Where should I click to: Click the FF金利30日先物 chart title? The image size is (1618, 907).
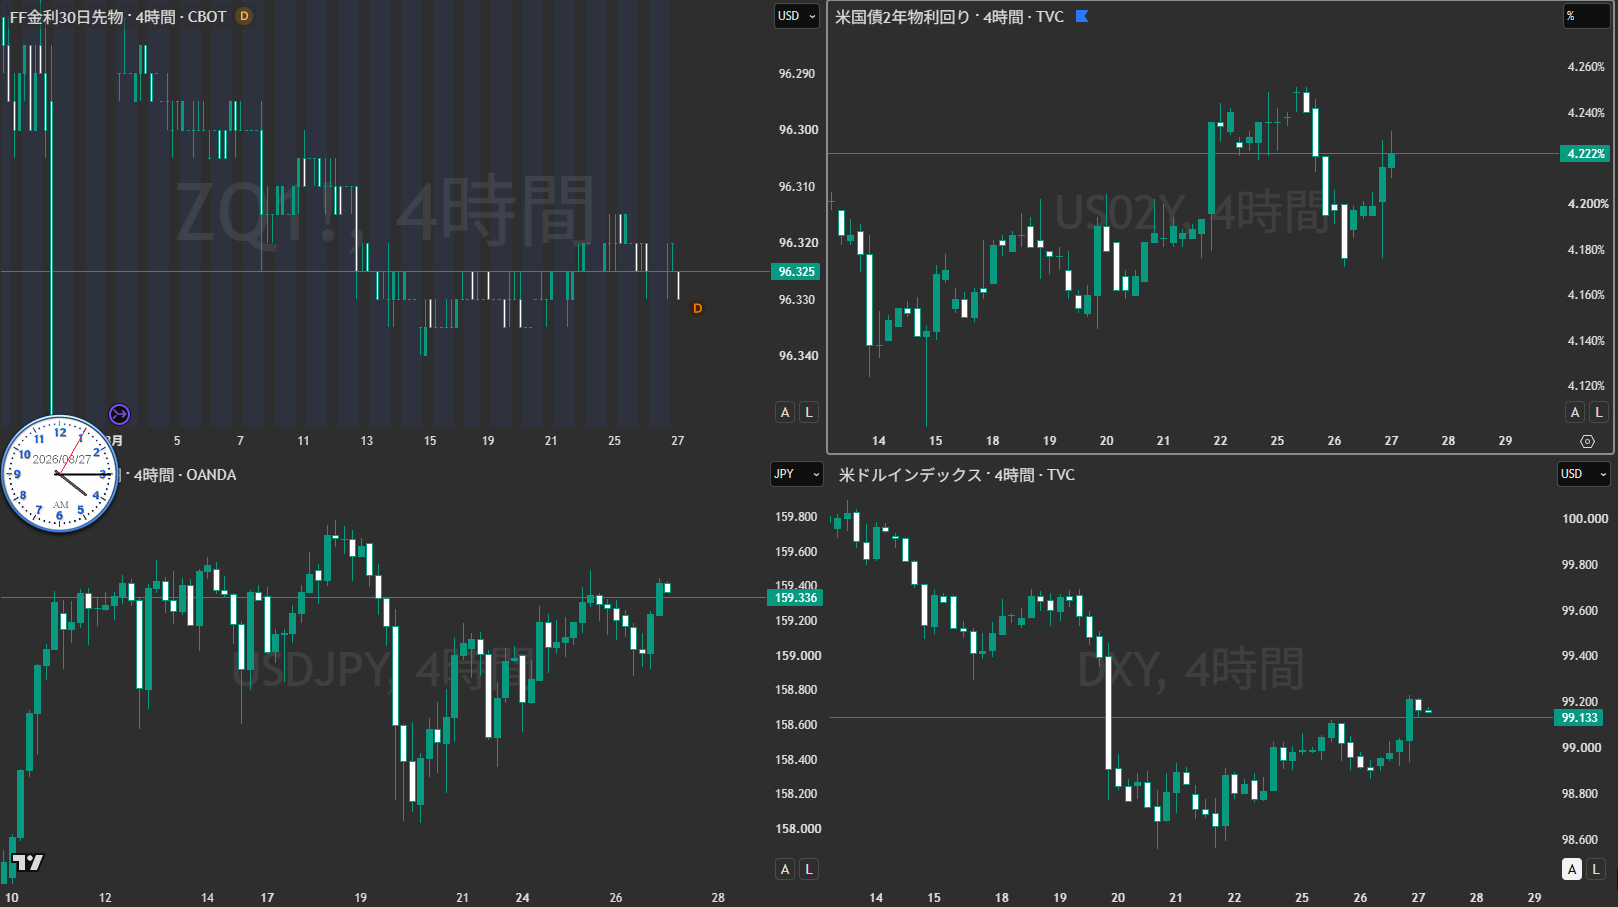[118, 17]
